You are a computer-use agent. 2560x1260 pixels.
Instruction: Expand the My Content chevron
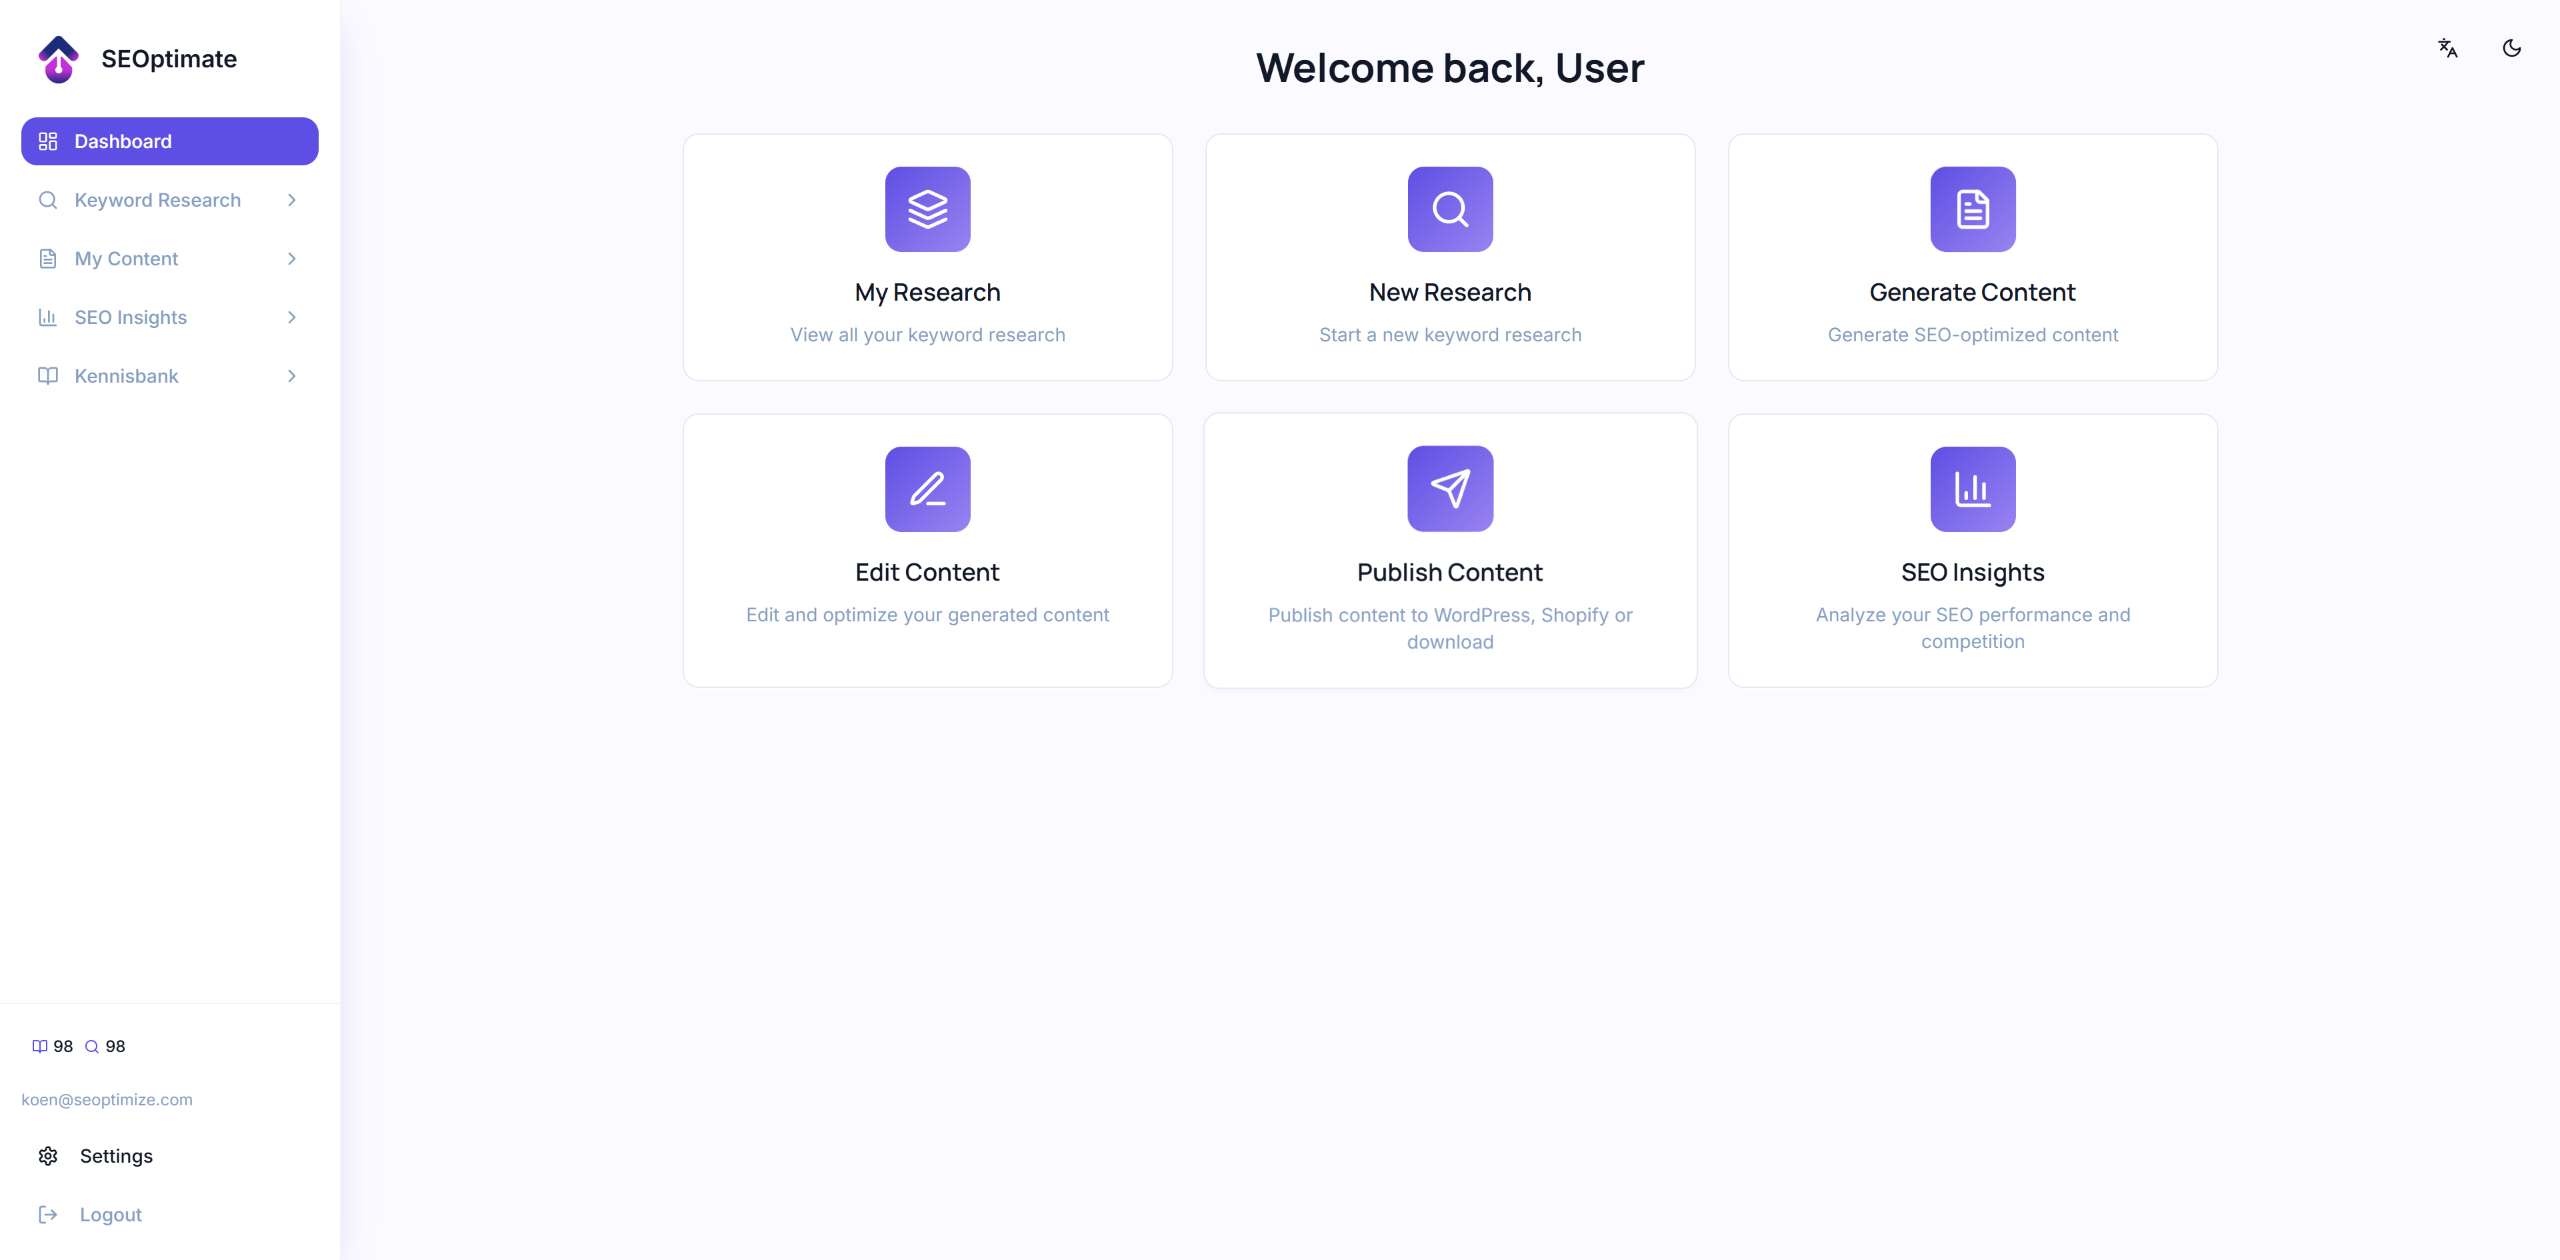(292, 259)
